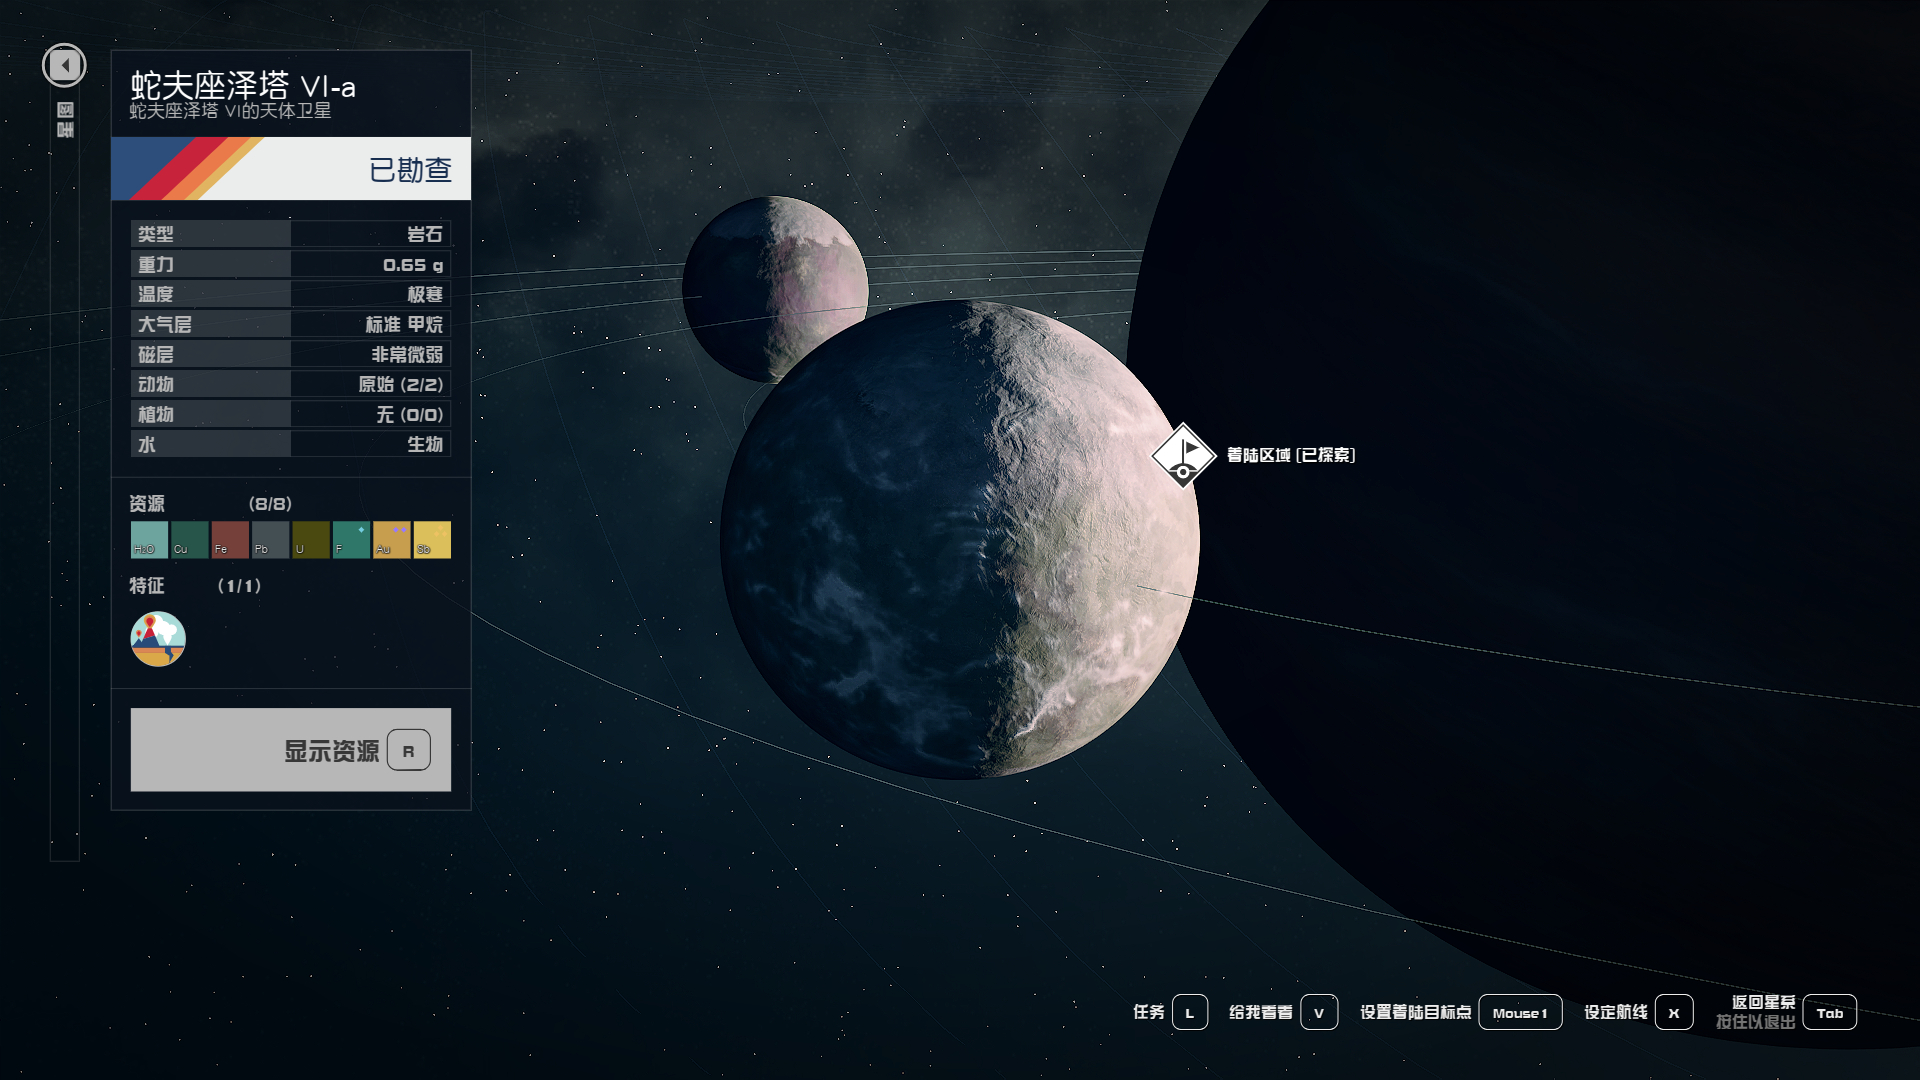The image size is (1920, 1080).
Task: Click the 着陆区域 [已探索] label
Action: [x=1291, y=455]
